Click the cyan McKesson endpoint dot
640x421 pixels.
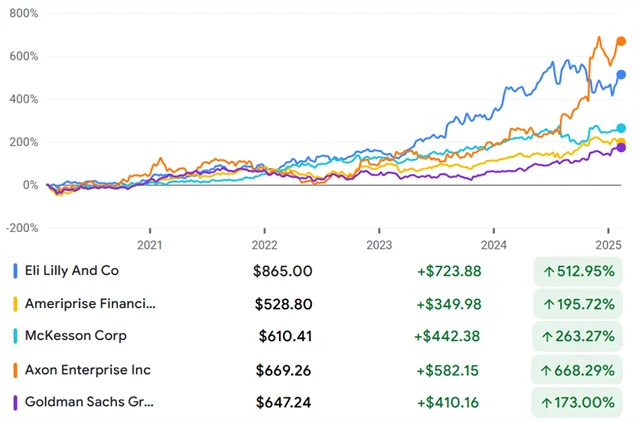point(621,128)
